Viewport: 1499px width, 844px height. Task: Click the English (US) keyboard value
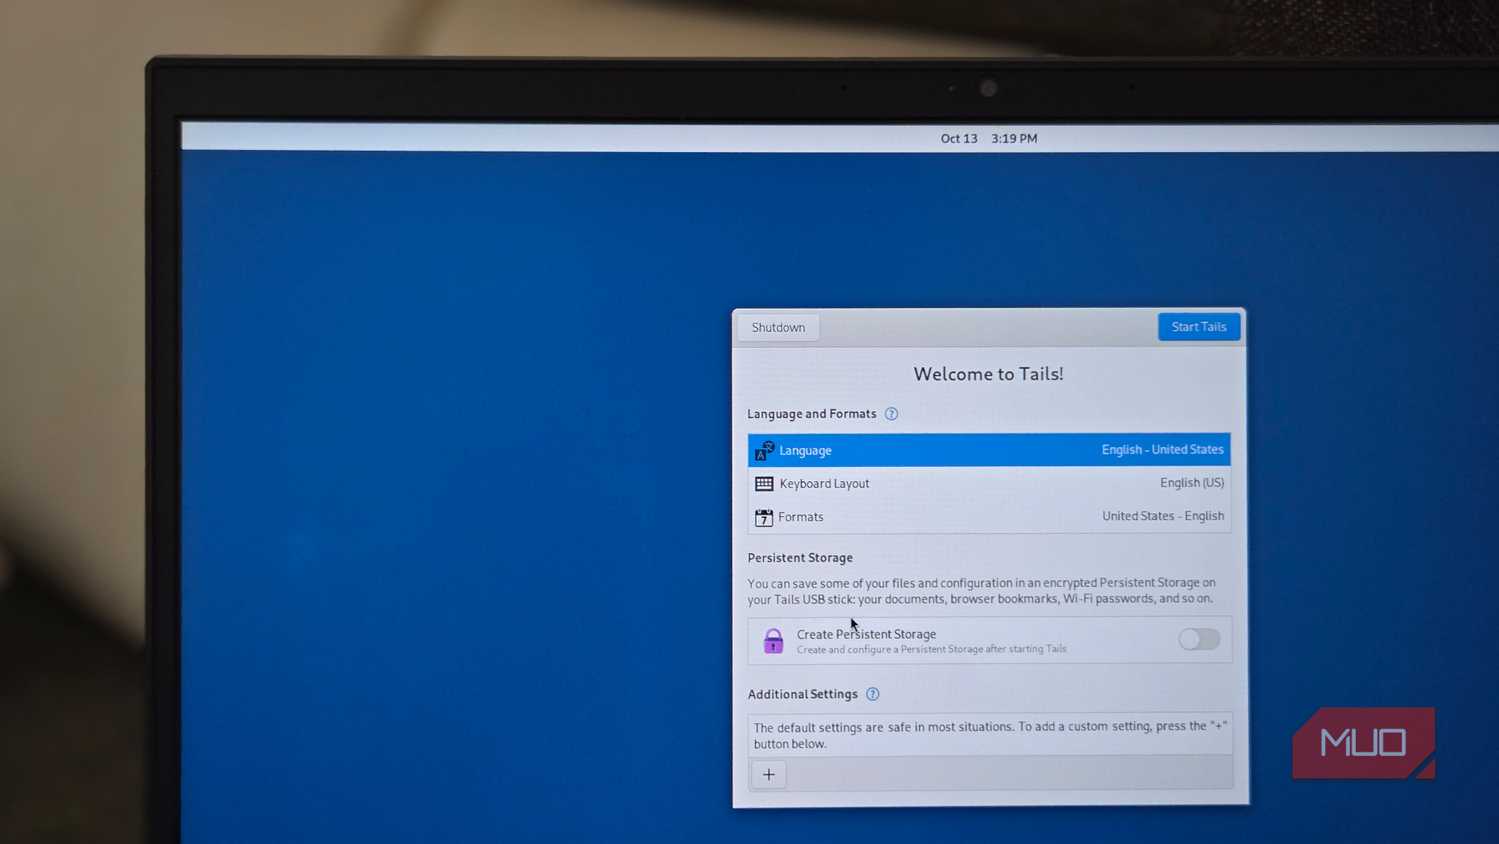click(x=1192, y=483)
